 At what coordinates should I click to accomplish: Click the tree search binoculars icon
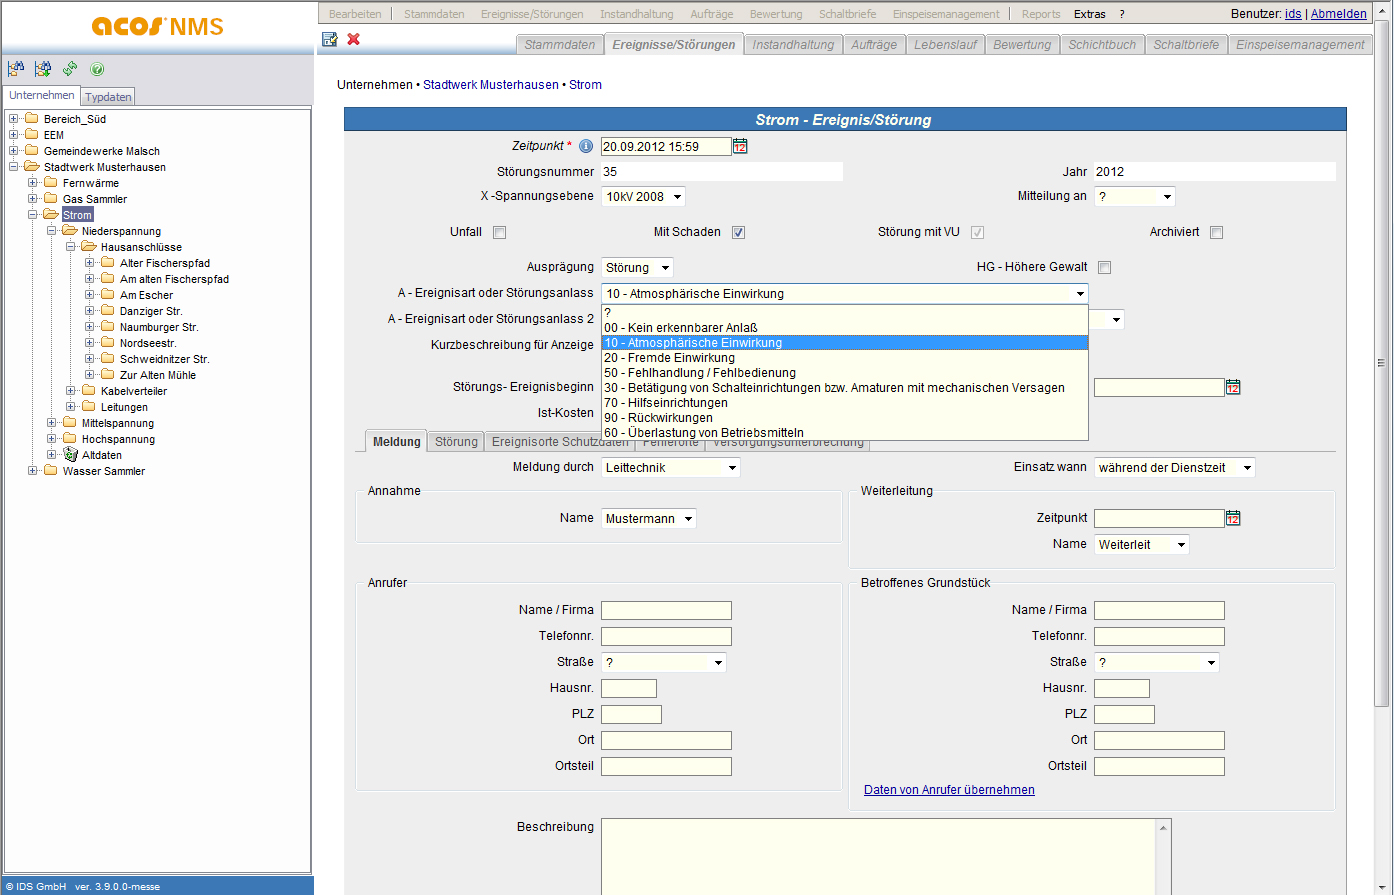click(x=16, y=69)
